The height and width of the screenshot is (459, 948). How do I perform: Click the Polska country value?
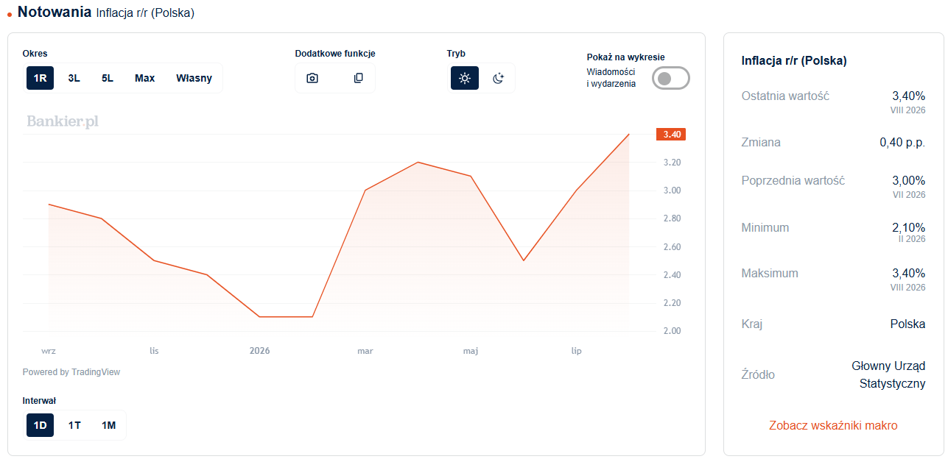click(907, 324)
